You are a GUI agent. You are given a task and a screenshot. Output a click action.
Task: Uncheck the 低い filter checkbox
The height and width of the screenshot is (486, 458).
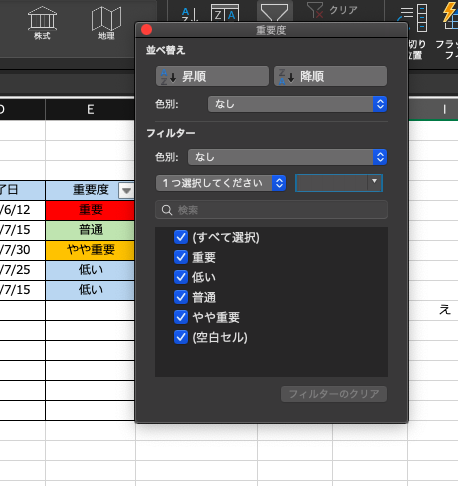click(181, 277)
